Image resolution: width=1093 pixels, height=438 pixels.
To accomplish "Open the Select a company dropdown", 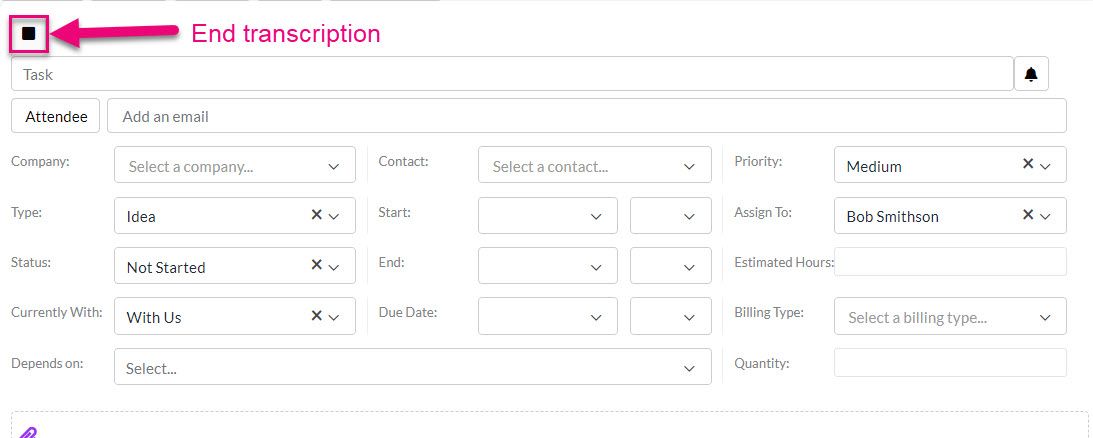I will point(235,165).
